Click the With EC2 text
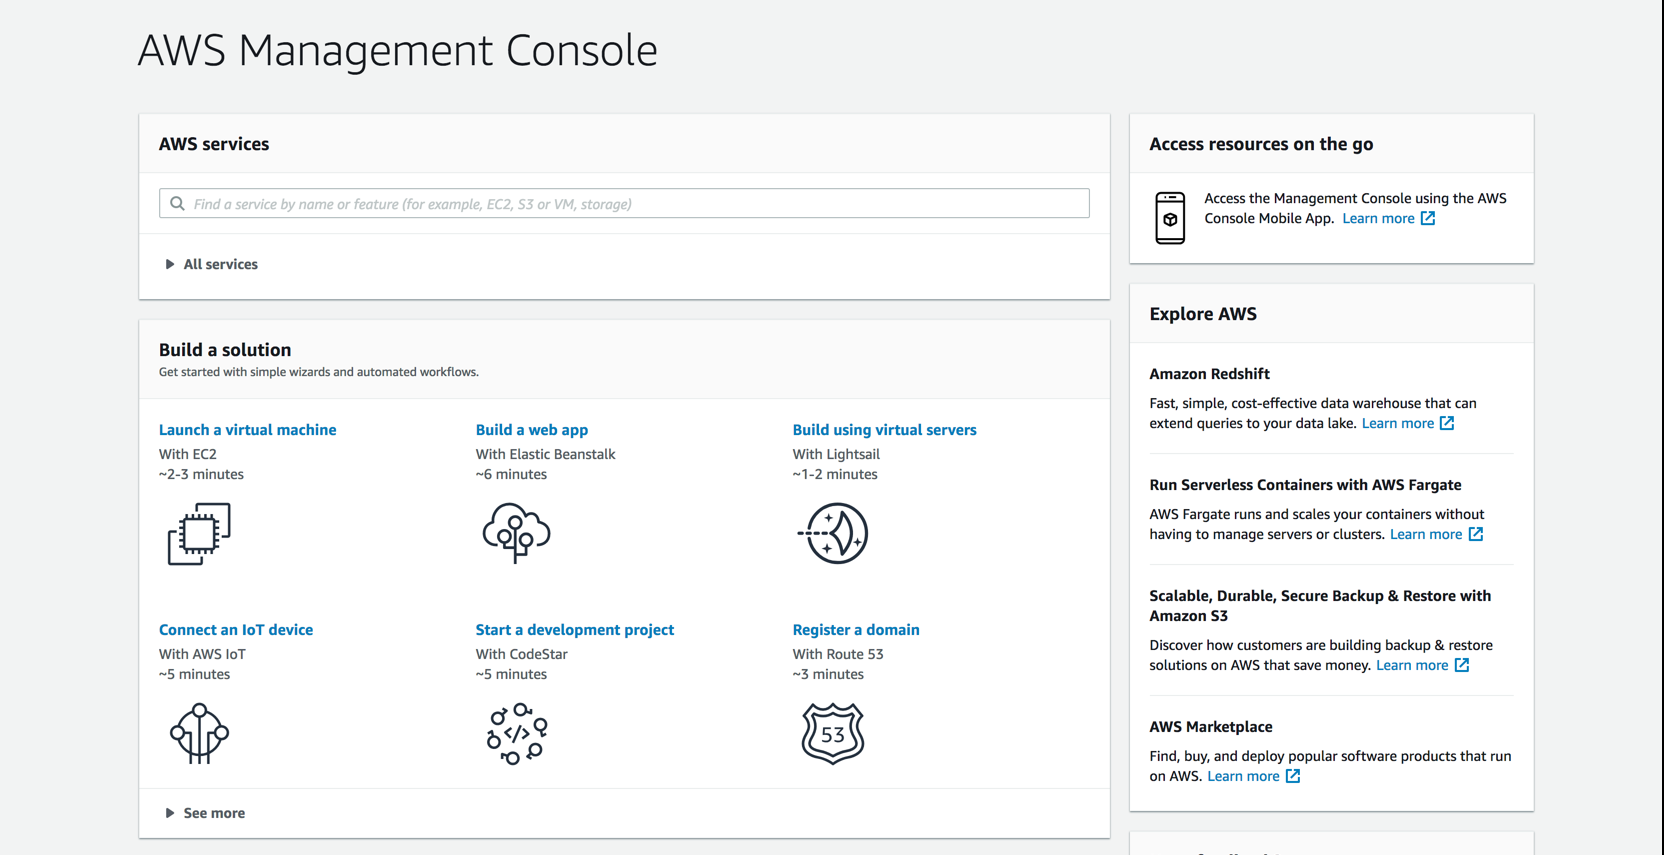The height and width of the screenshot is (855, 1664). coord(188,454)
